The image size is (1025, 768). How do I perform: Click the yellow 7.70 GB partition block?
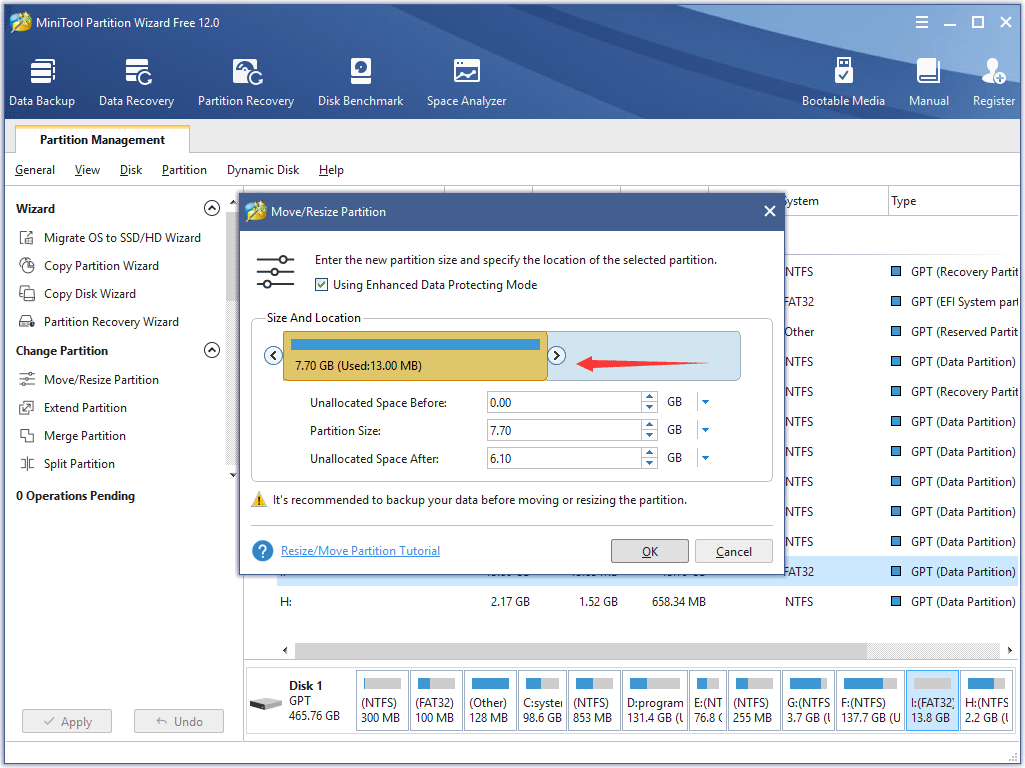click(415, 356)
